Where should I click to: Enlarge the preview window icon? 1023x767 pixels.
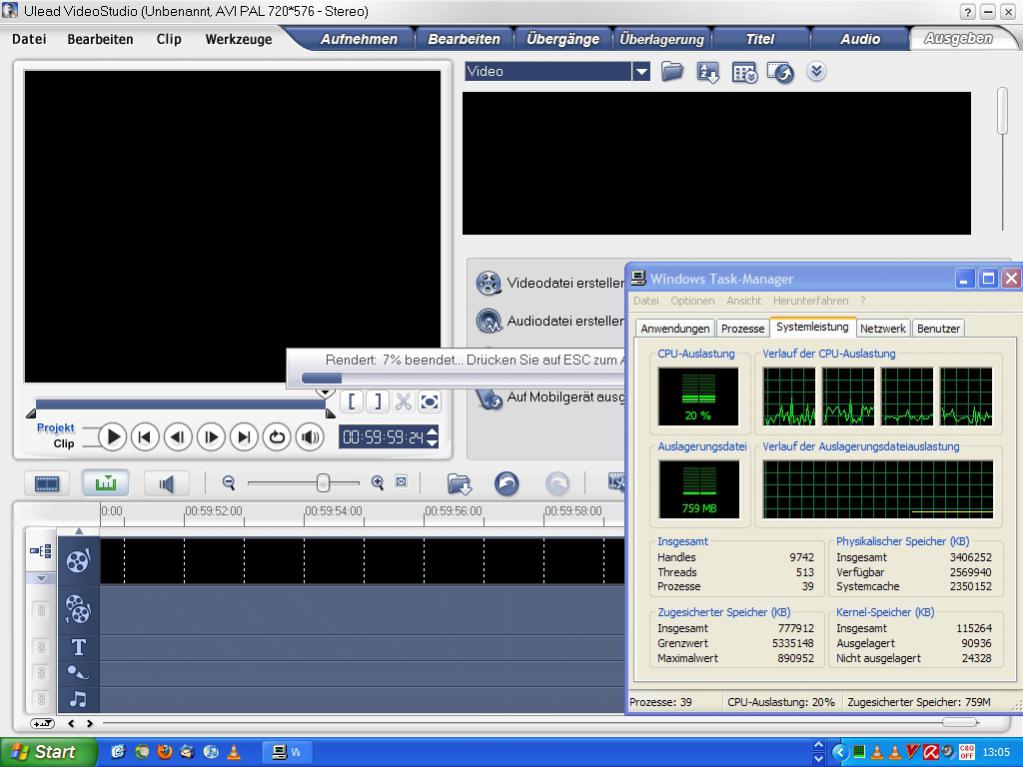429,401
